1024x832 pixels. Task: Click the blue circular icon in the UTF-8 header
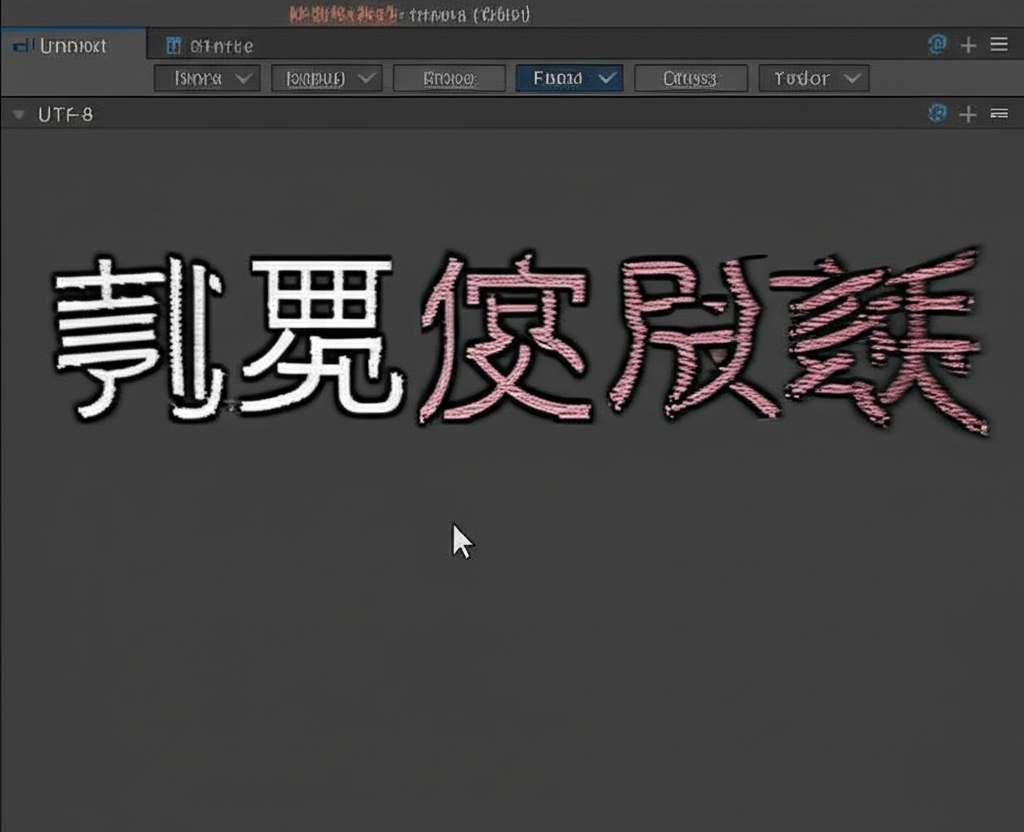938,113
